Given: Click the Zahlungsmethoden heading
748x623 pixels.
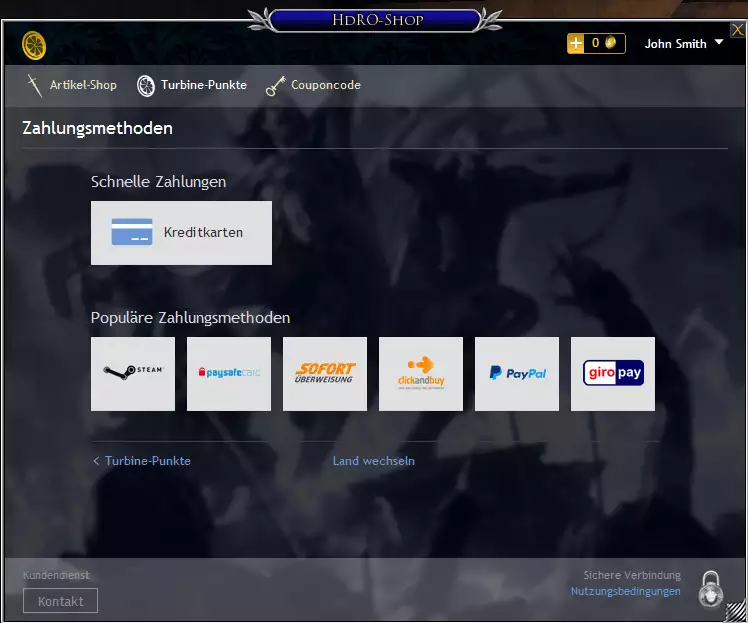Looking at the screenshot, I should pyautogui.click(x=97, y=128).
